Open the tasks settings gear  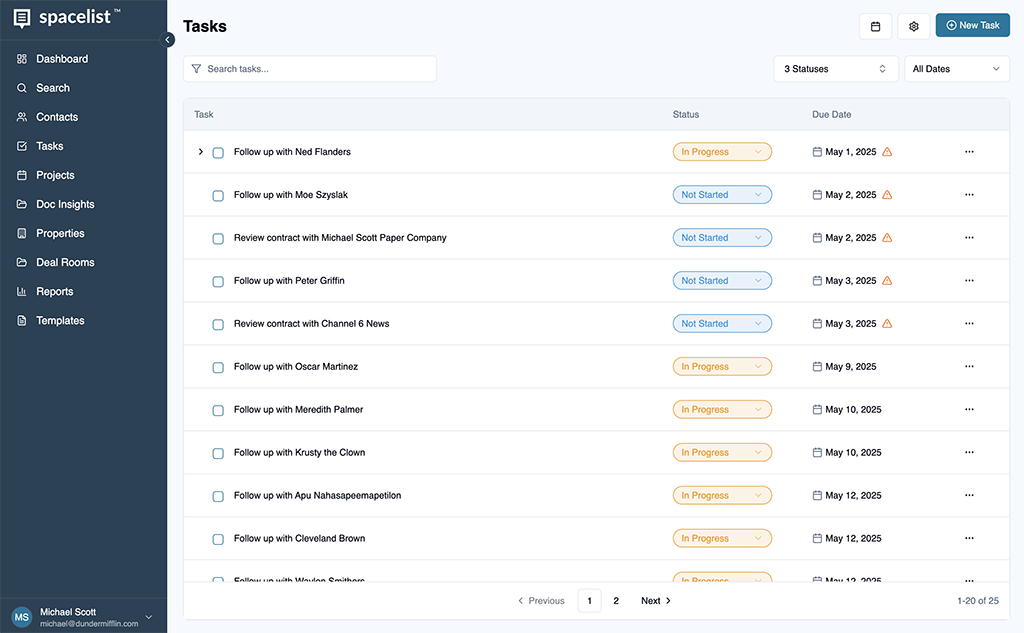coord(913,26)
